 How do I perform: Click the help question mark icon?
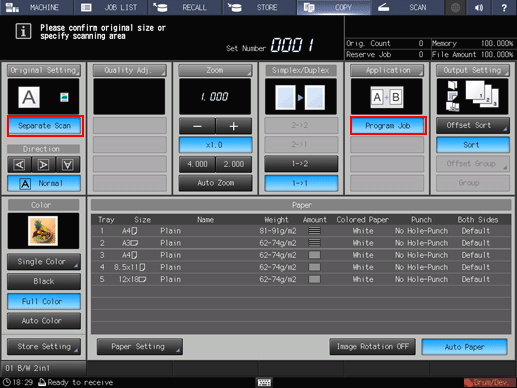(504, 7)
